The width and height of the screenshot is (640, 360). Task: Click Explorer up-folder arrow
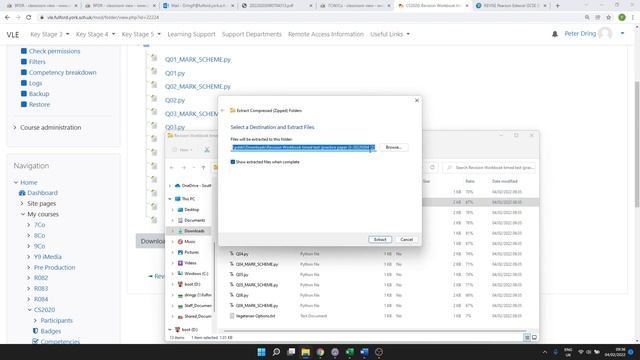pyautogui.click(x=203, y=168)
